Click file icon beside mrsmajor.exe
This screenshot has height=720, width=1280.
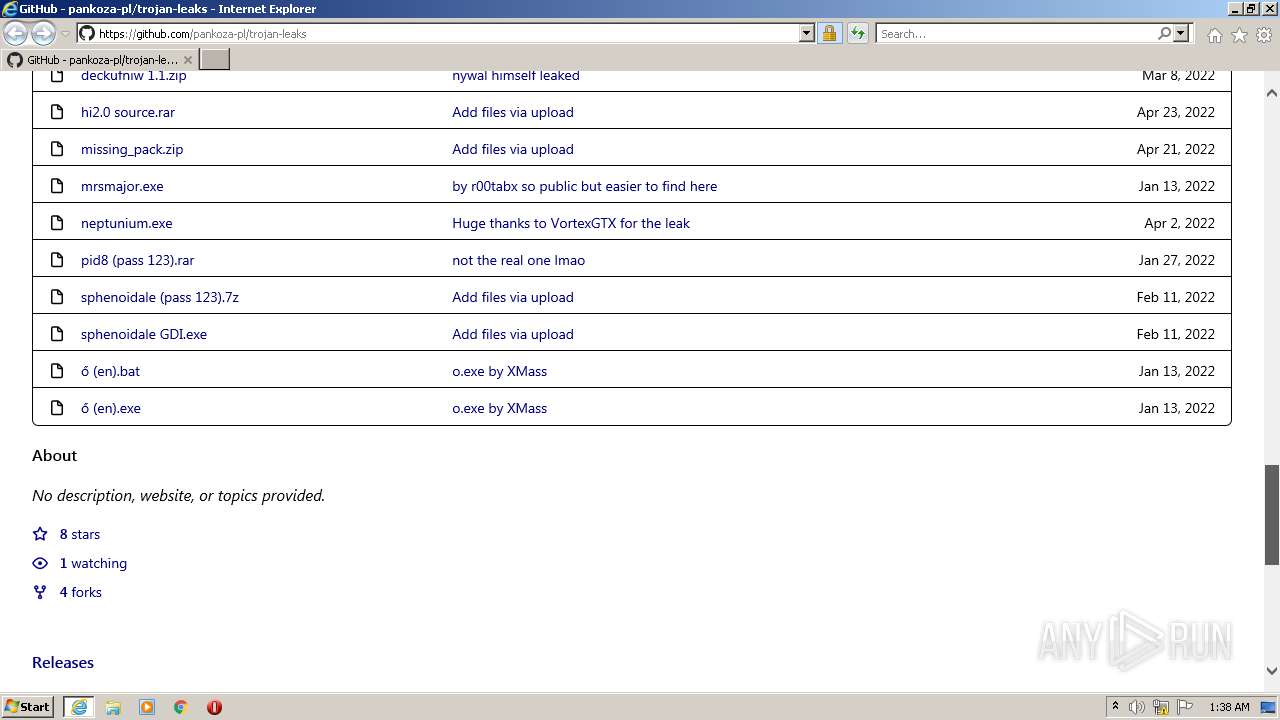(x=58, y=186)
